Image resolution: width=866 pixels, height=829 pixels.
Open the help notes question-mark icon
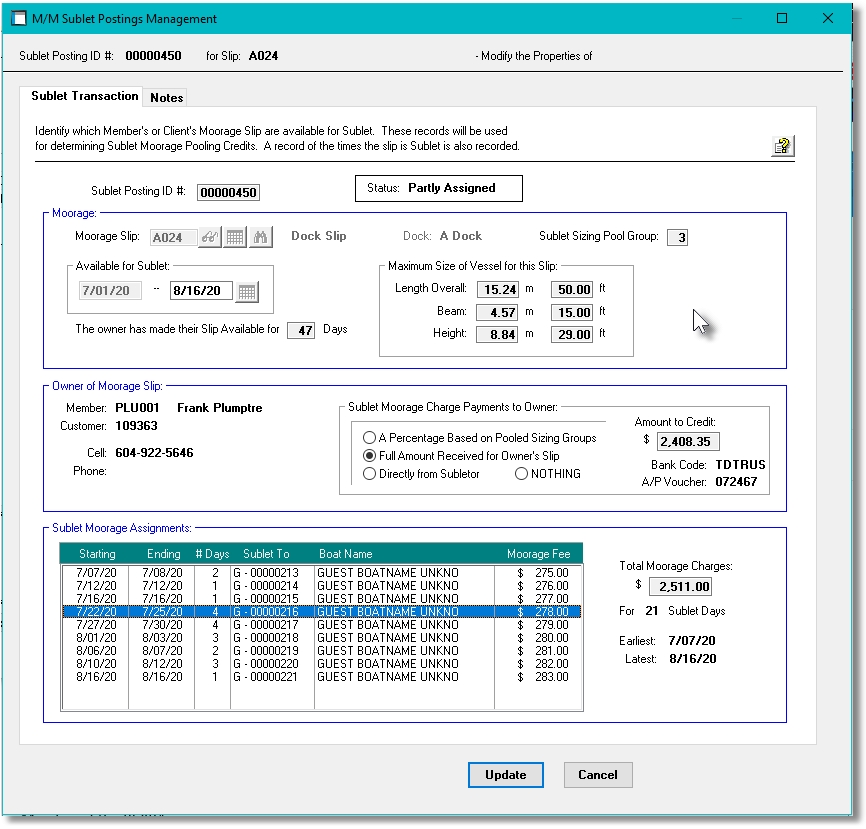tap(782, 146)
